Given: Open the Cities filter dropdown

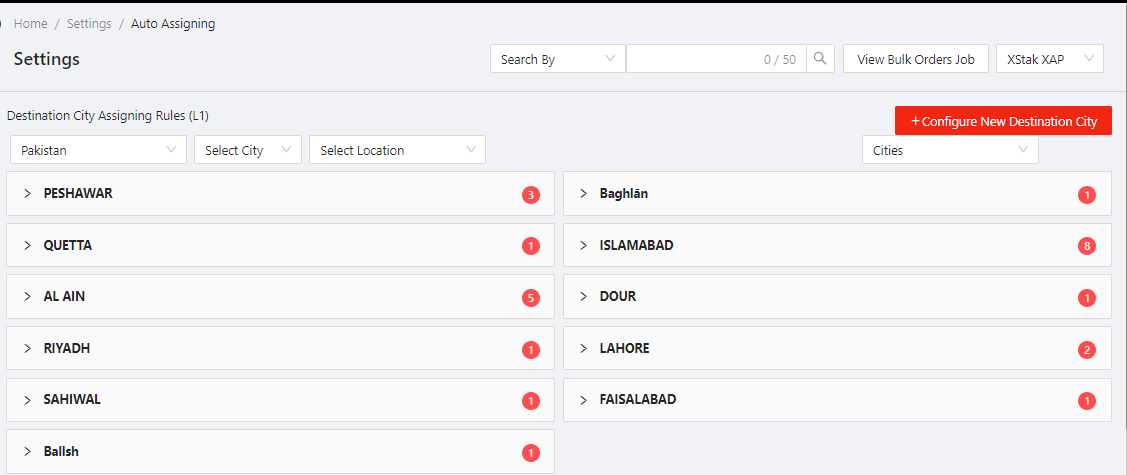Looking at the screenshot, I should pyautogui.click(x=949, y=150).
